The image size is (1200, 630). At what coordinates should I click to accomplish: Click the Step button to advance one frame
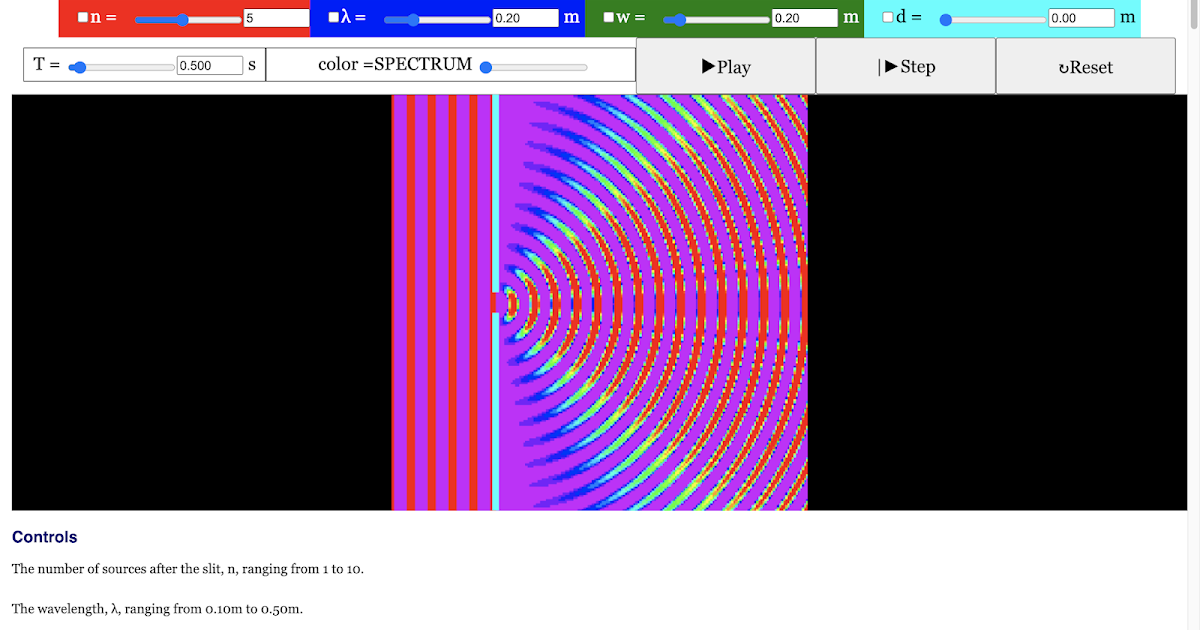click(x=905, y=66)
